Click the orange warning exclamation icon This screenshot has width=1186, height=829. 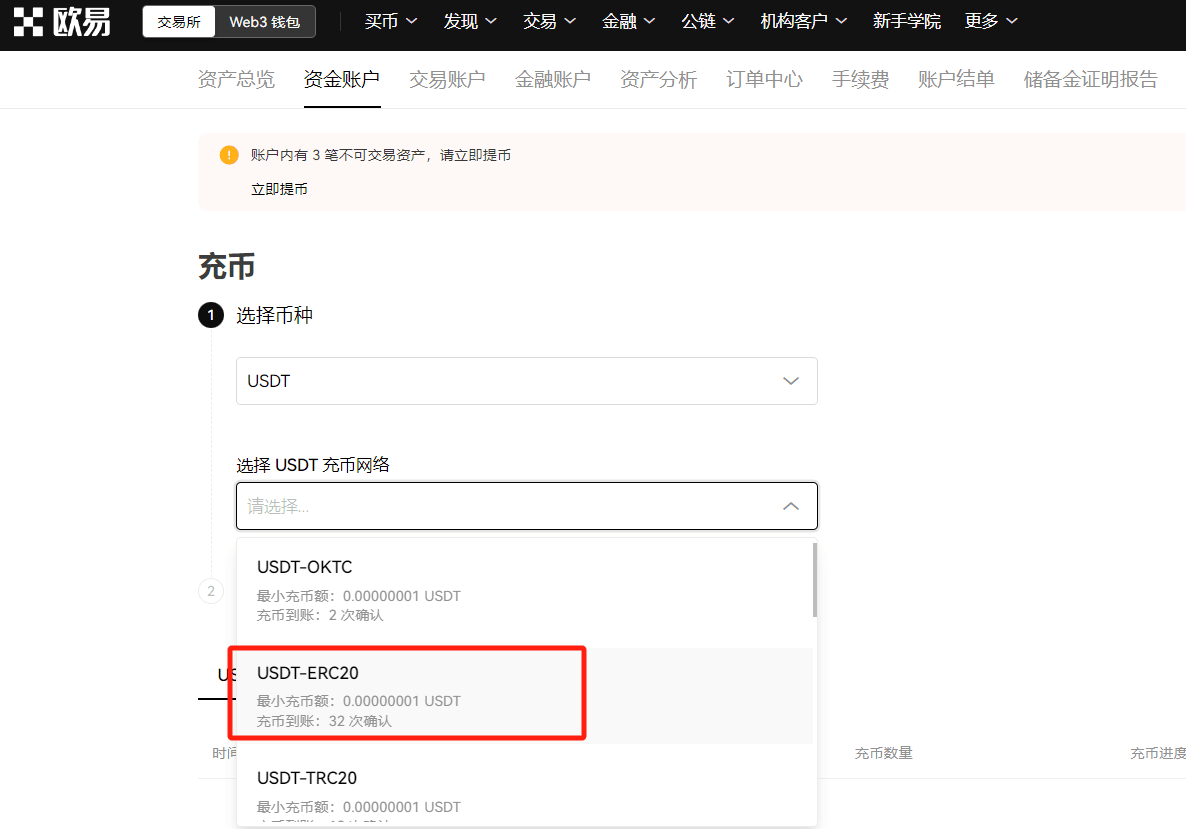tap(228, 155)
